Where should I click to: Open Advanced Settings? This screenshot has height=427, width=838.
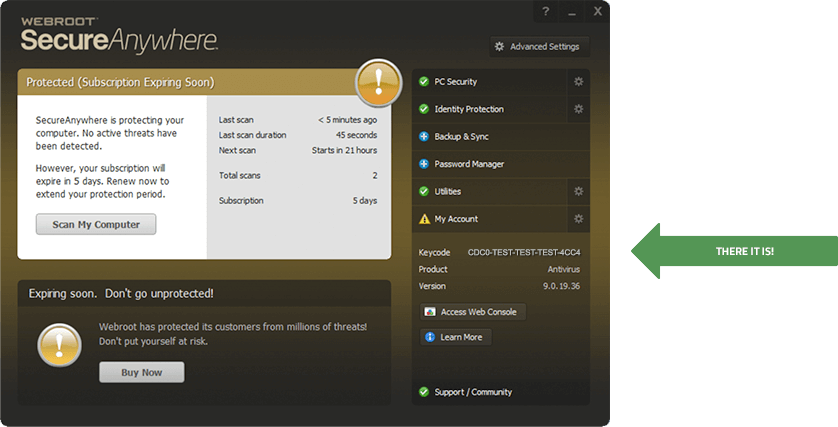pyautogui.click(x=536, y=46)
